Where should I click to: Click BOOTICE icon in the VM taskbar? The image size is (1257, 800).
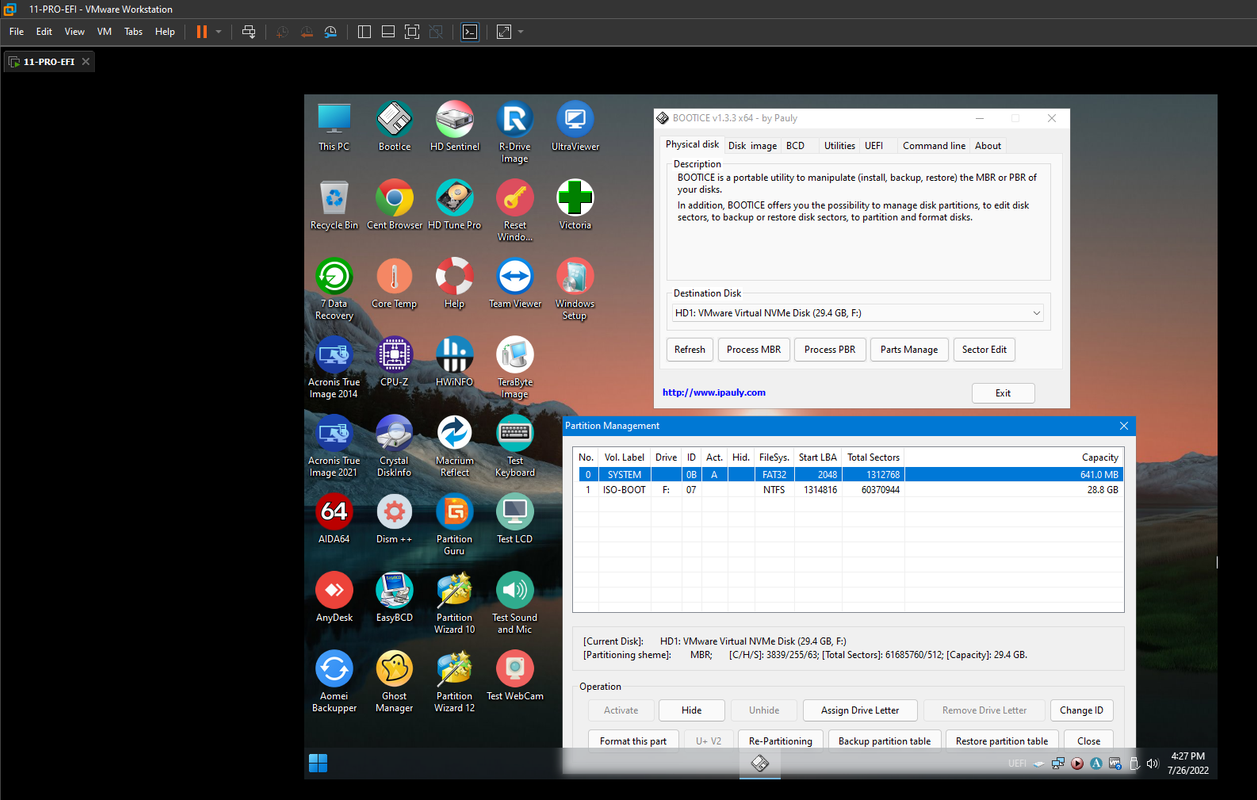(760, 764)
